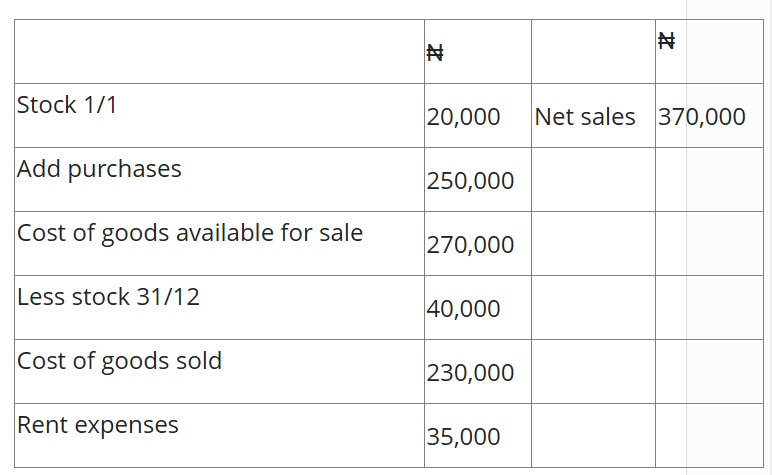Viewport: 772px width, 475px height.
Task: Click the Stock 1/1 label cell
Action: pyautogui.click(x=67, y=104)
